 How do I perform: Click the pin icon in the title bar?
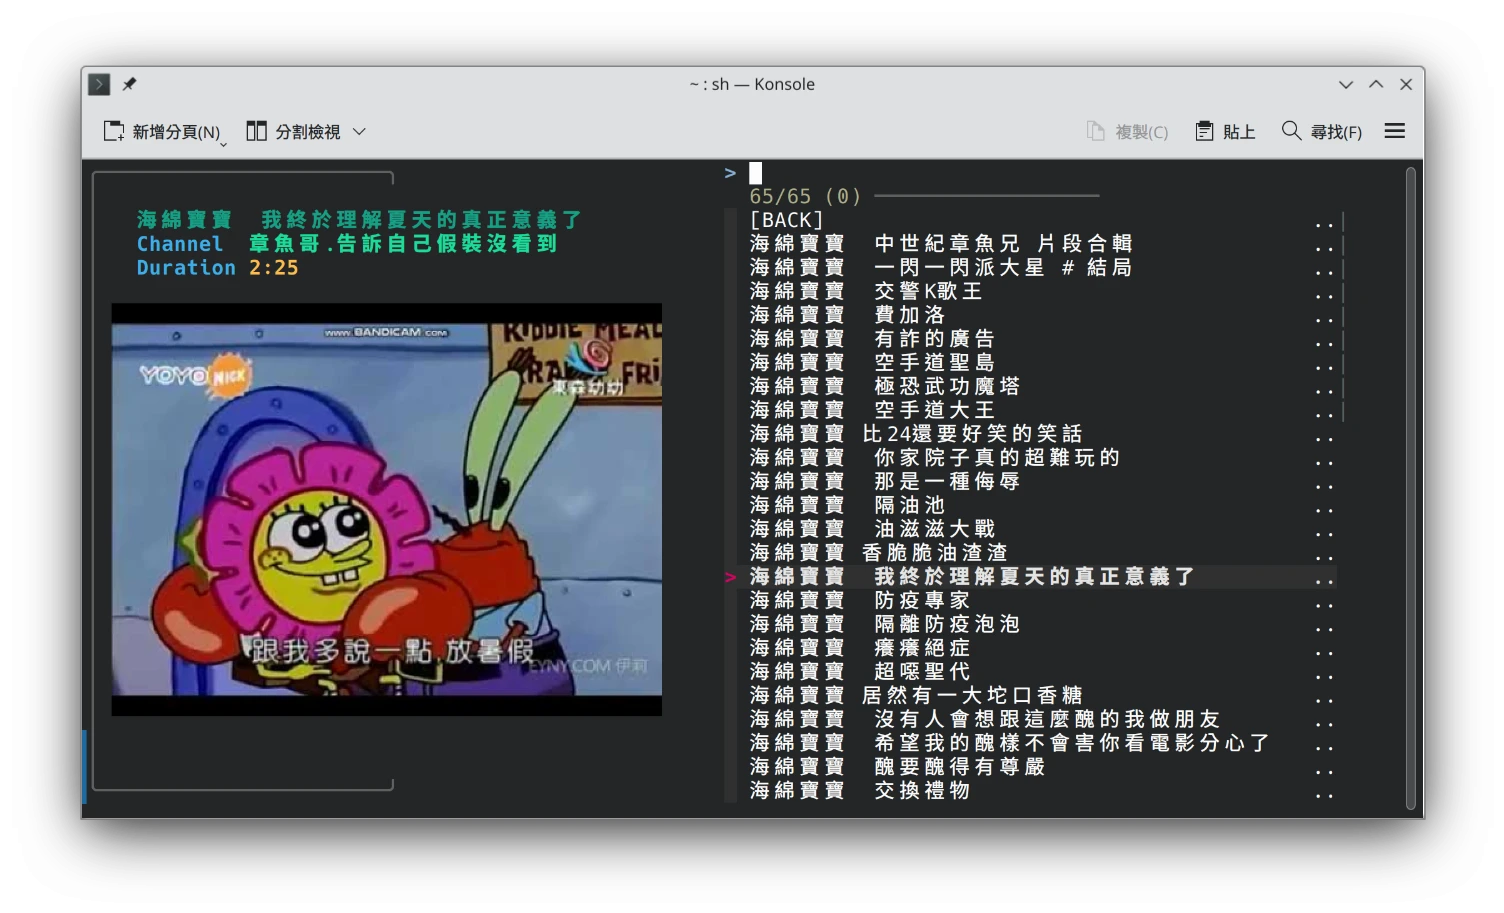tap(129, 84)
